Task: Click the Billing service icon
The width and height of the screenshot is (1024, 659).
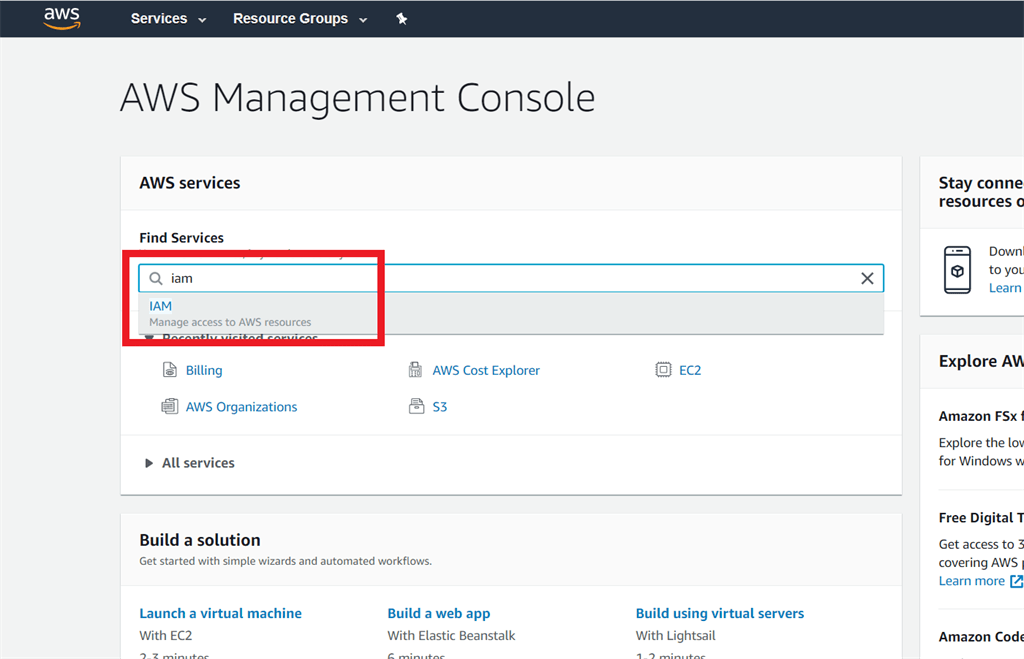Action: (x=169, y=370)
